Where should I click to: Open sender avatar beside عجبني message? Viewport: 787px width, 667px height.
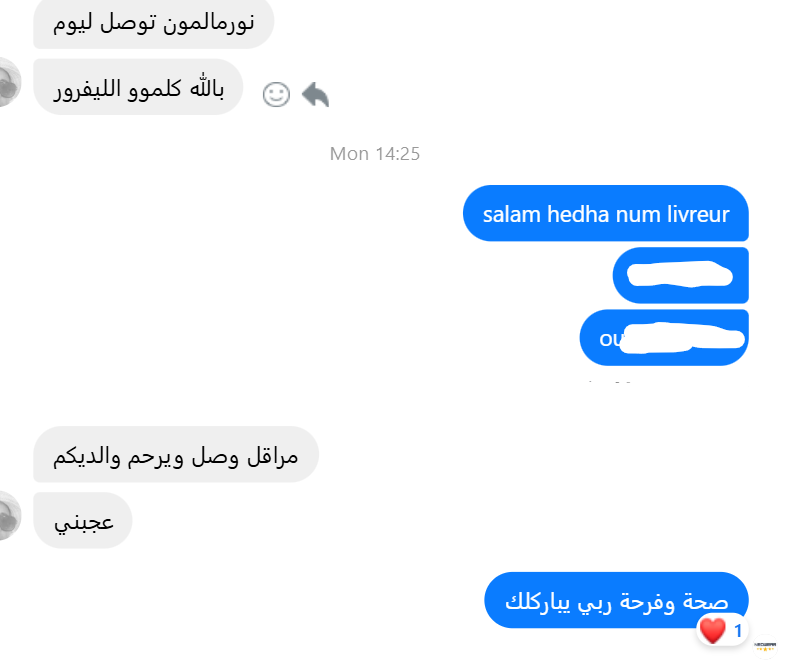[10, 516]
